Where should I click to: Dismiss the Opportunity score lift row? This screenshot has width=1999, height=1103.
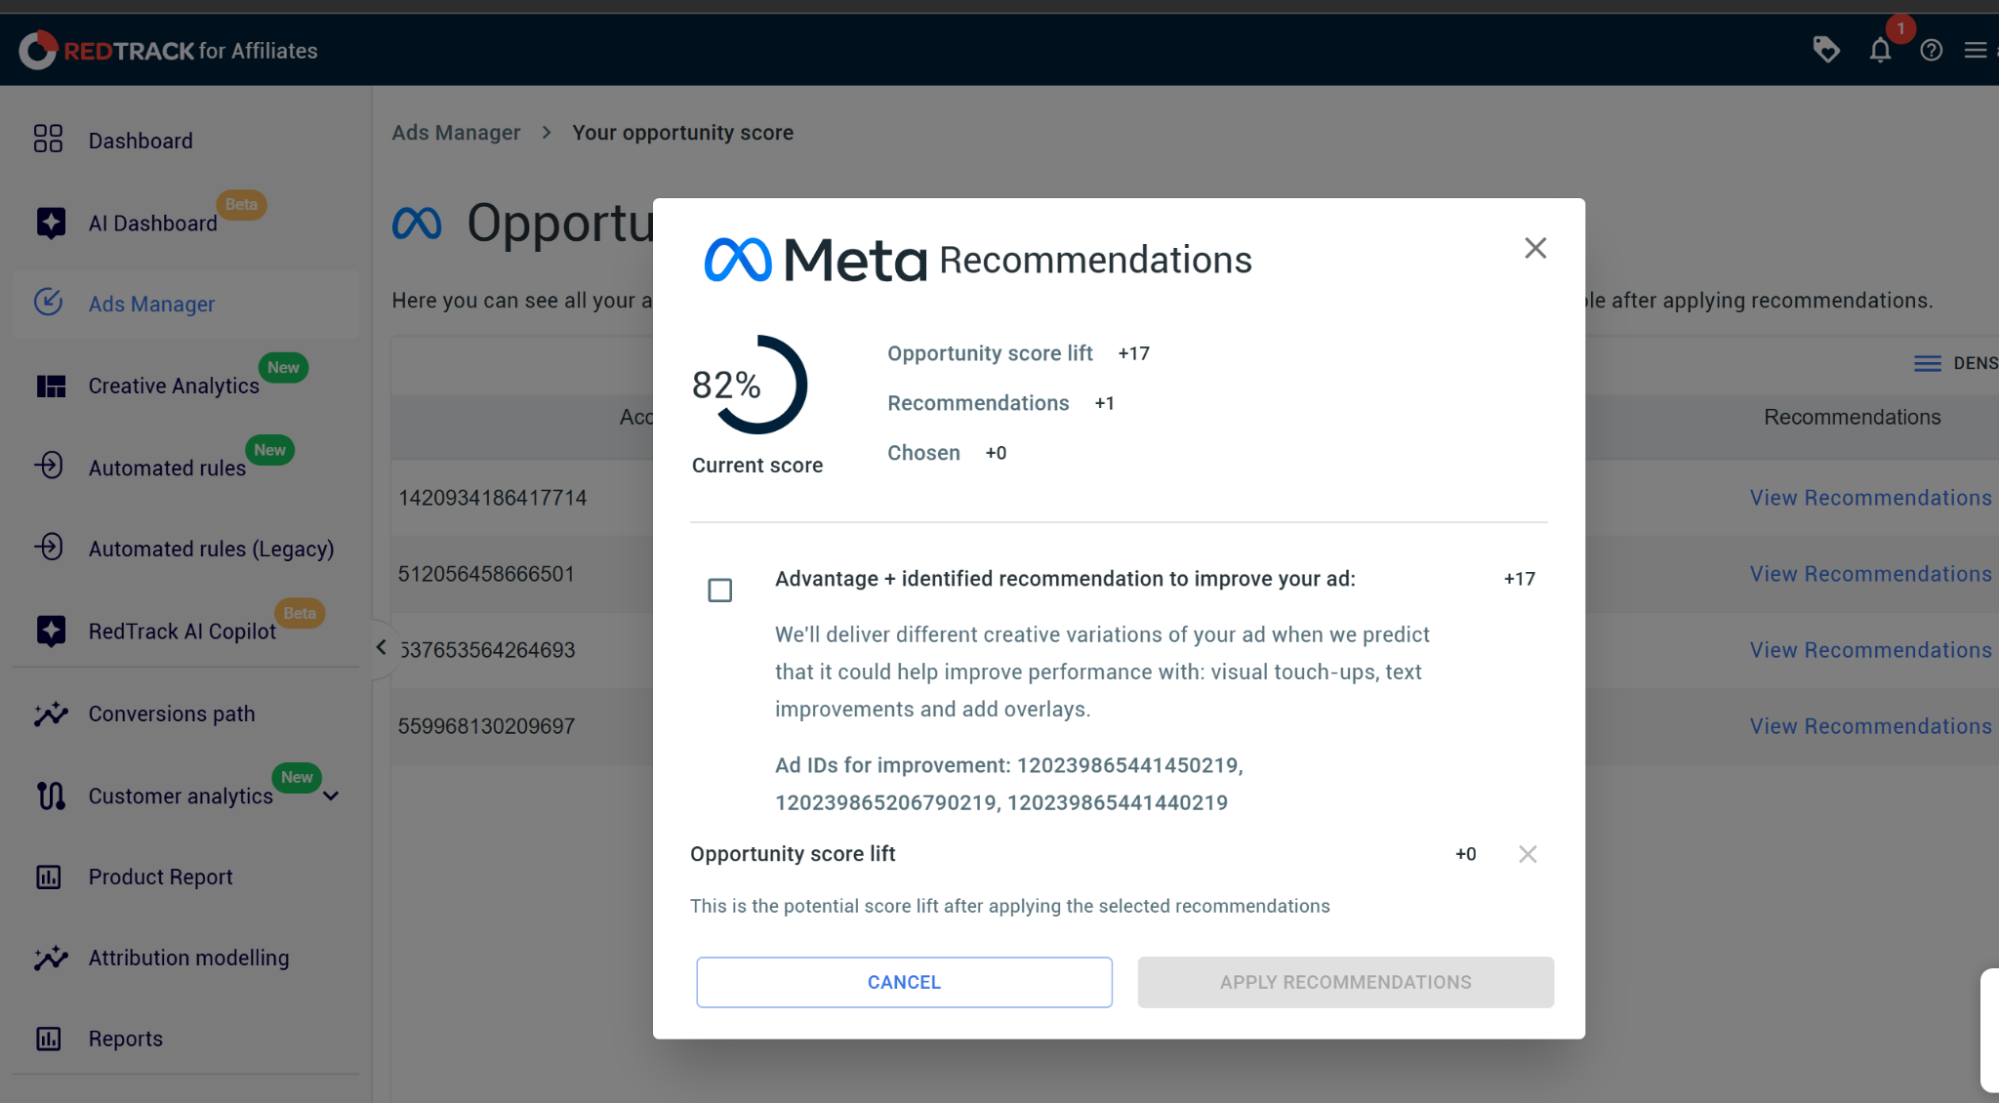1527,854
